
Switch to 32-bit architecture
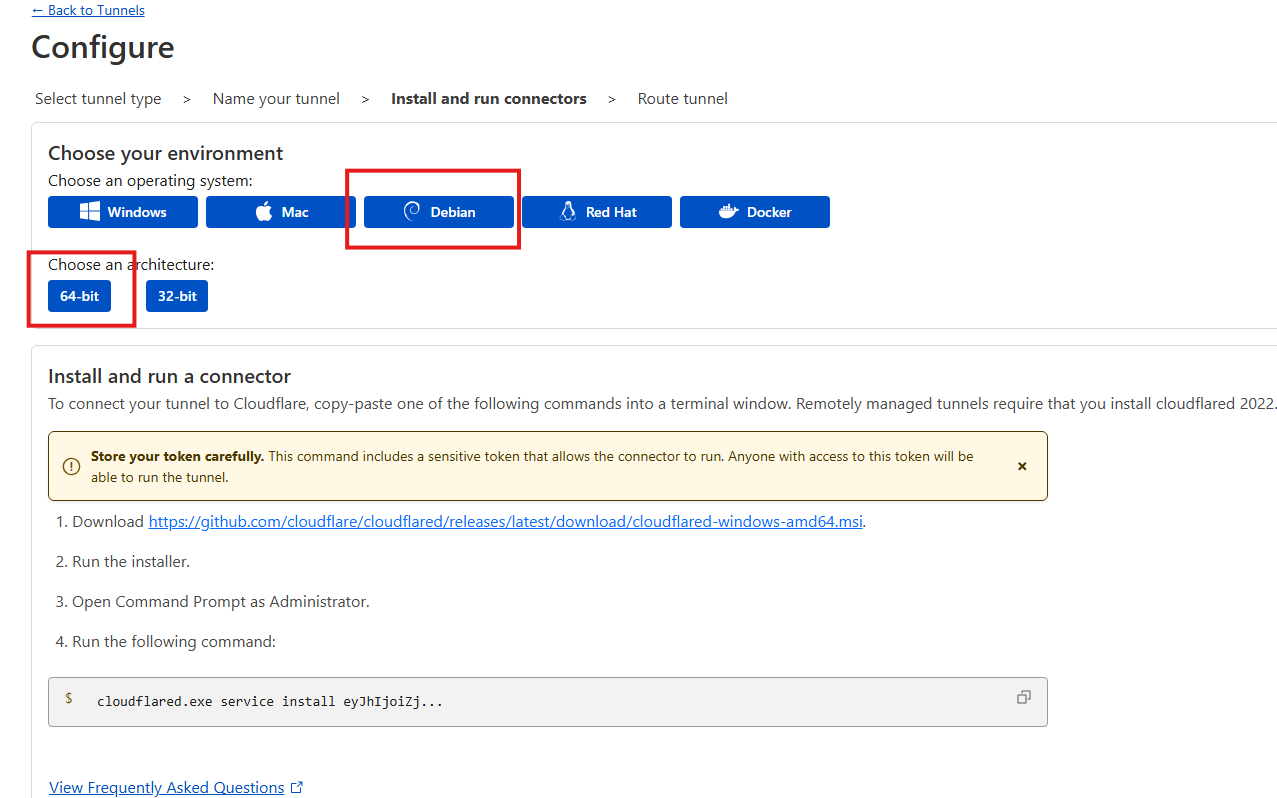point(177,297)
